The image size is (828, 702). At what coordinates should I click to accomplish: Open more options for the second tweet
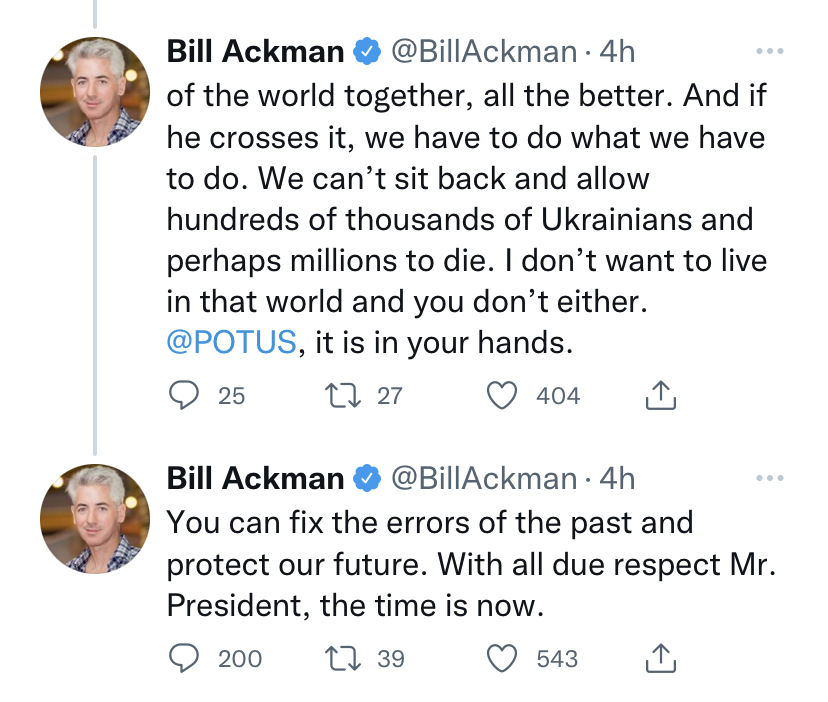tap(769, 479)
